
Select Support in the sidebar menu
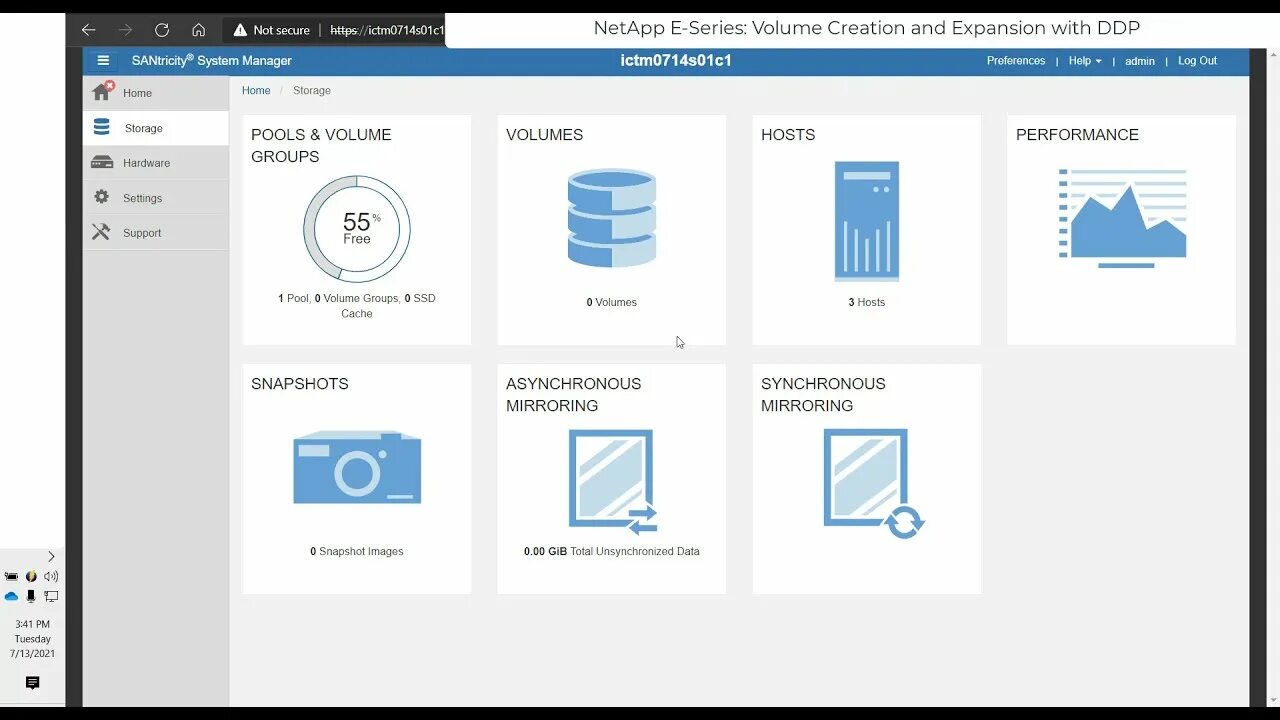click(155, 233)
